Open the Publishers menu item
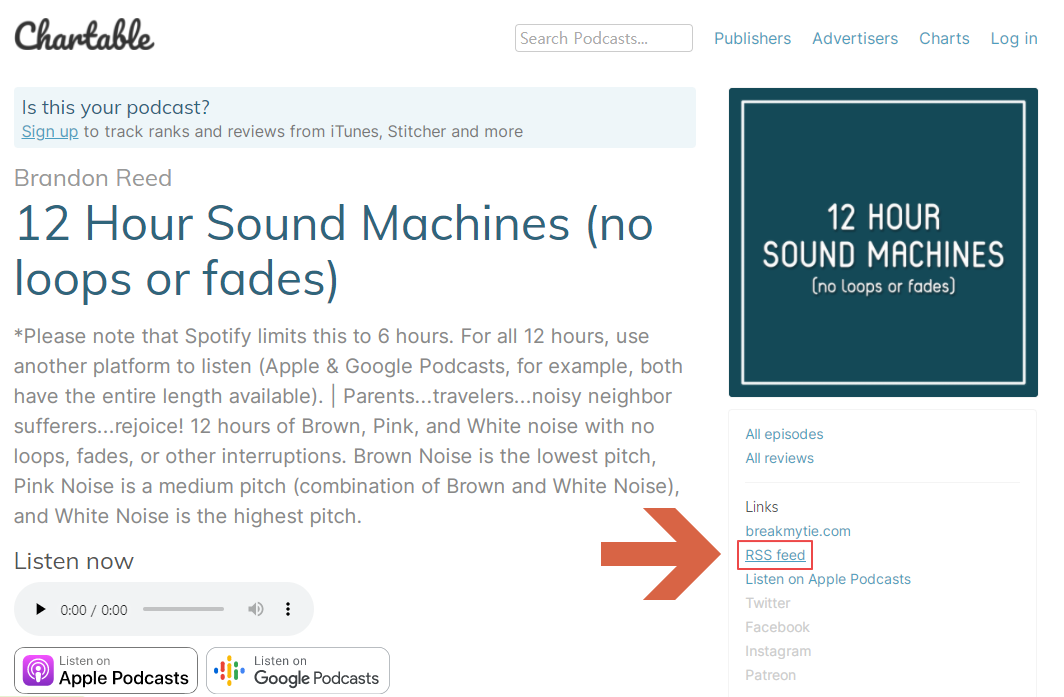Viewport: 1064px width, 697px height. click(x=752, y=39)
